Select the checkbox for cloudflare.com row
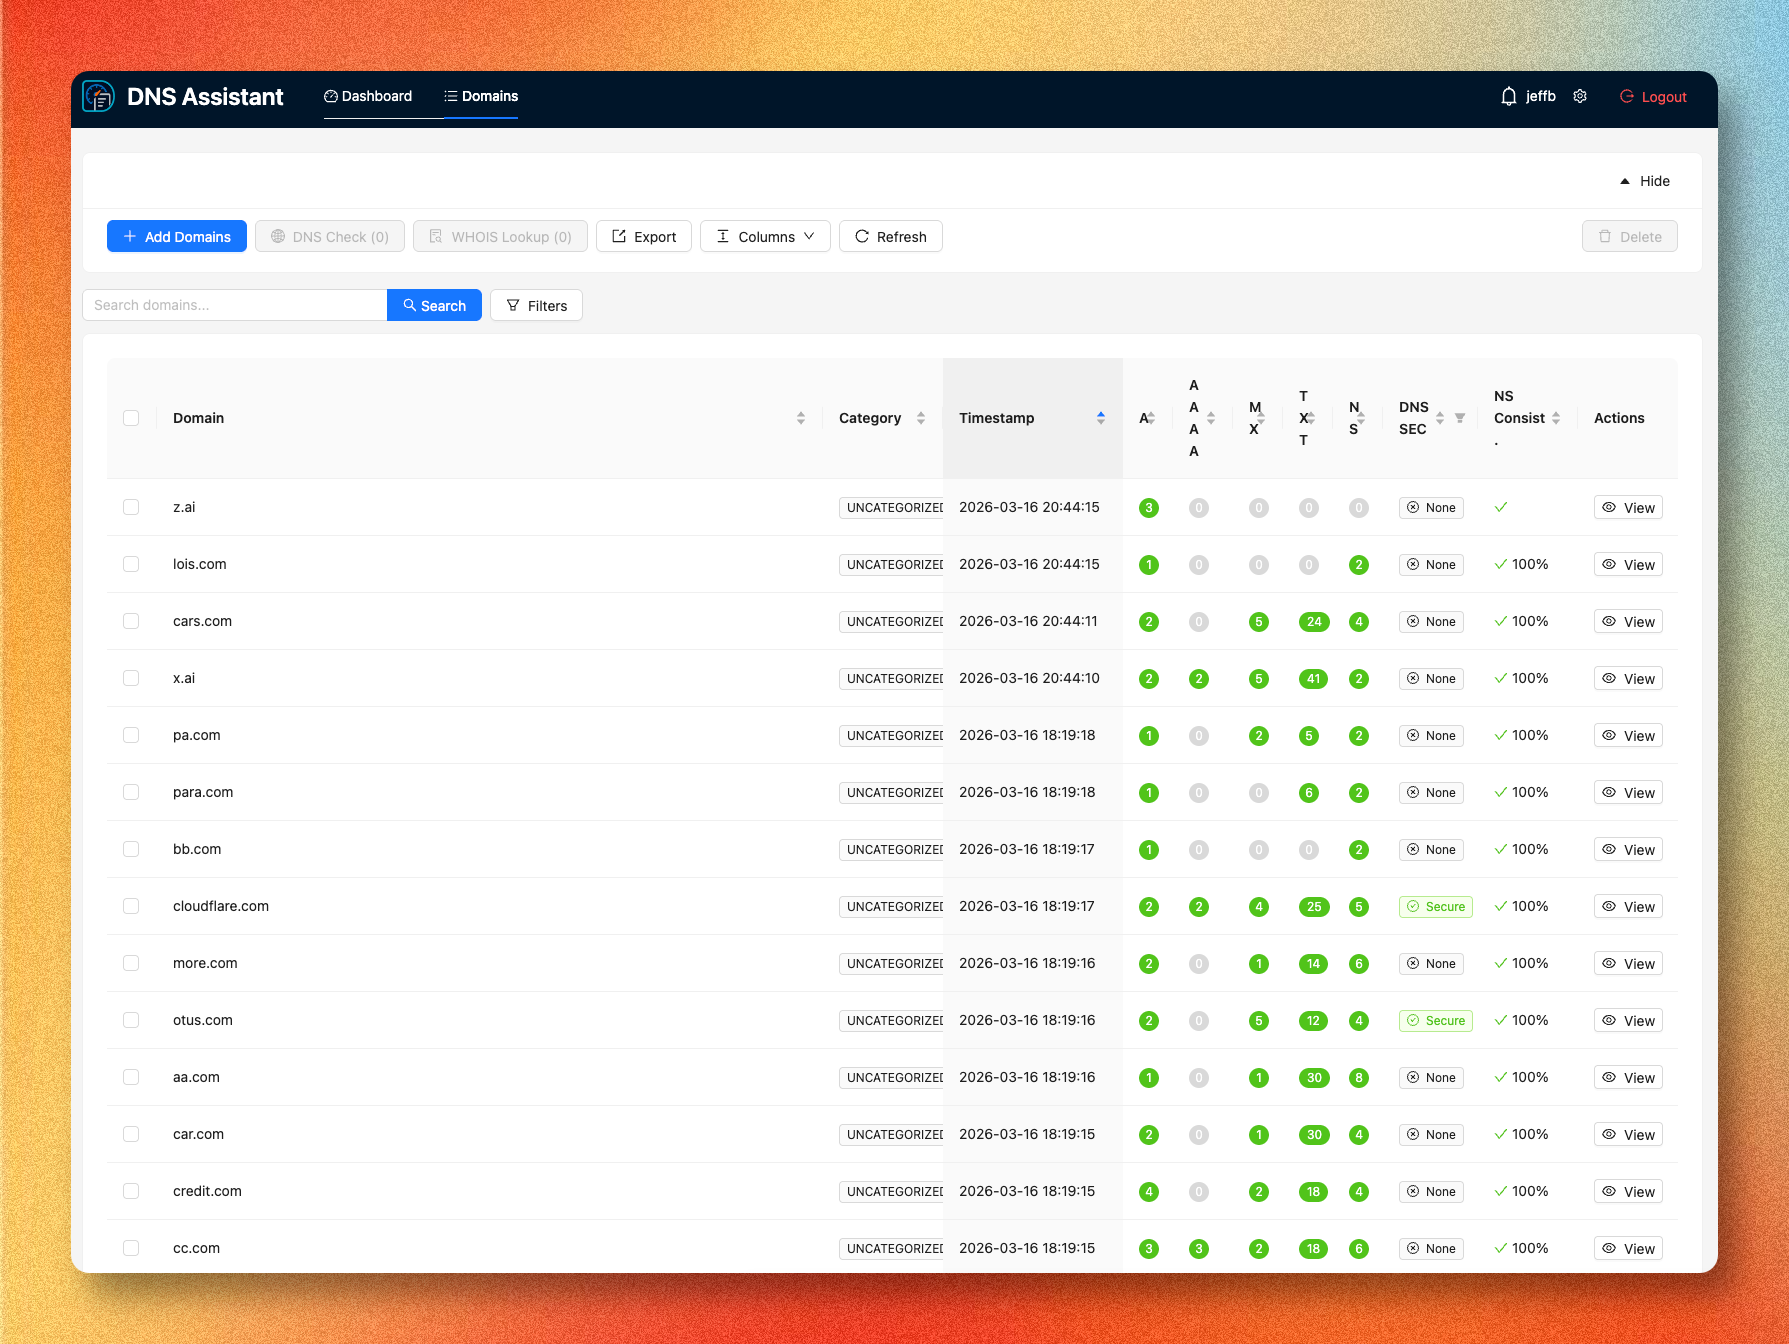1789x1344 pixels. 131,906
